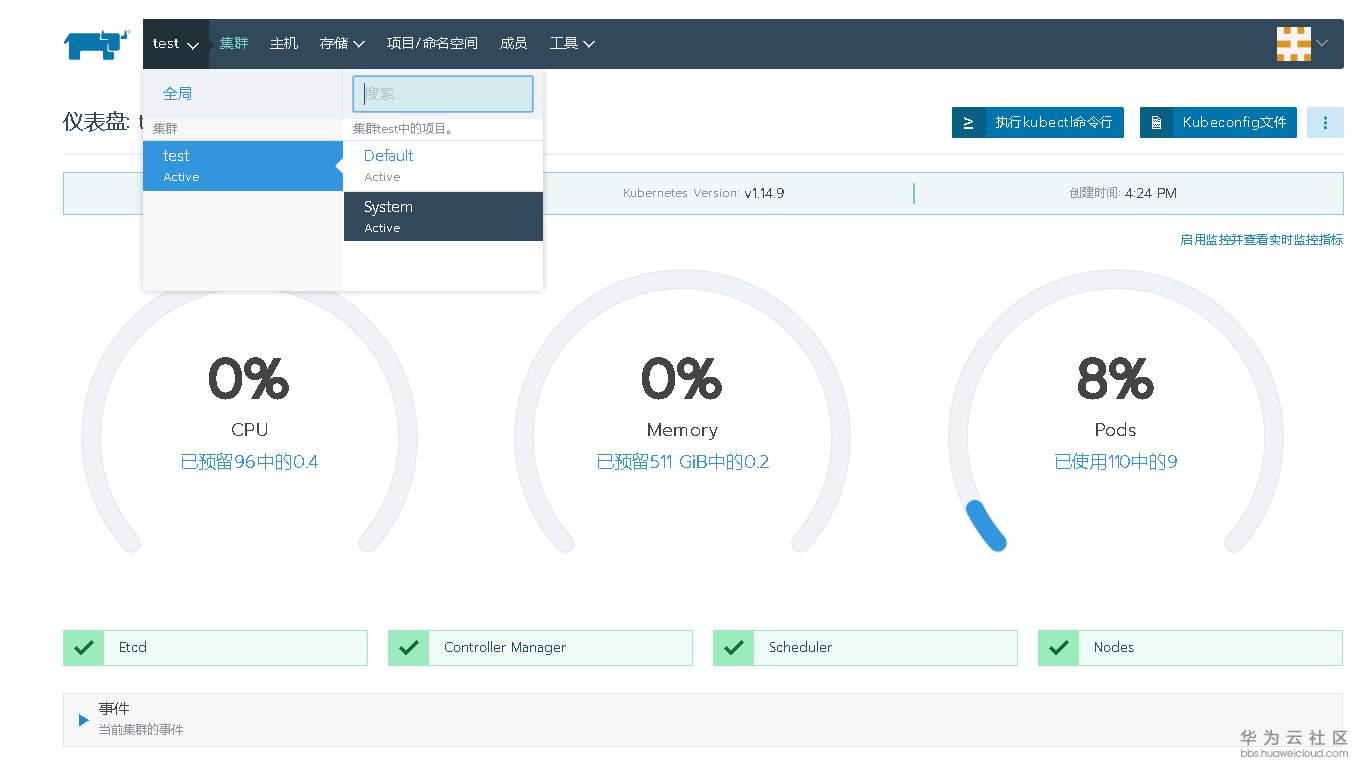The image size is (1362, 768).
Task: Click the 已预留96中的0.4 CPU text
Action: tap(249, 462)
